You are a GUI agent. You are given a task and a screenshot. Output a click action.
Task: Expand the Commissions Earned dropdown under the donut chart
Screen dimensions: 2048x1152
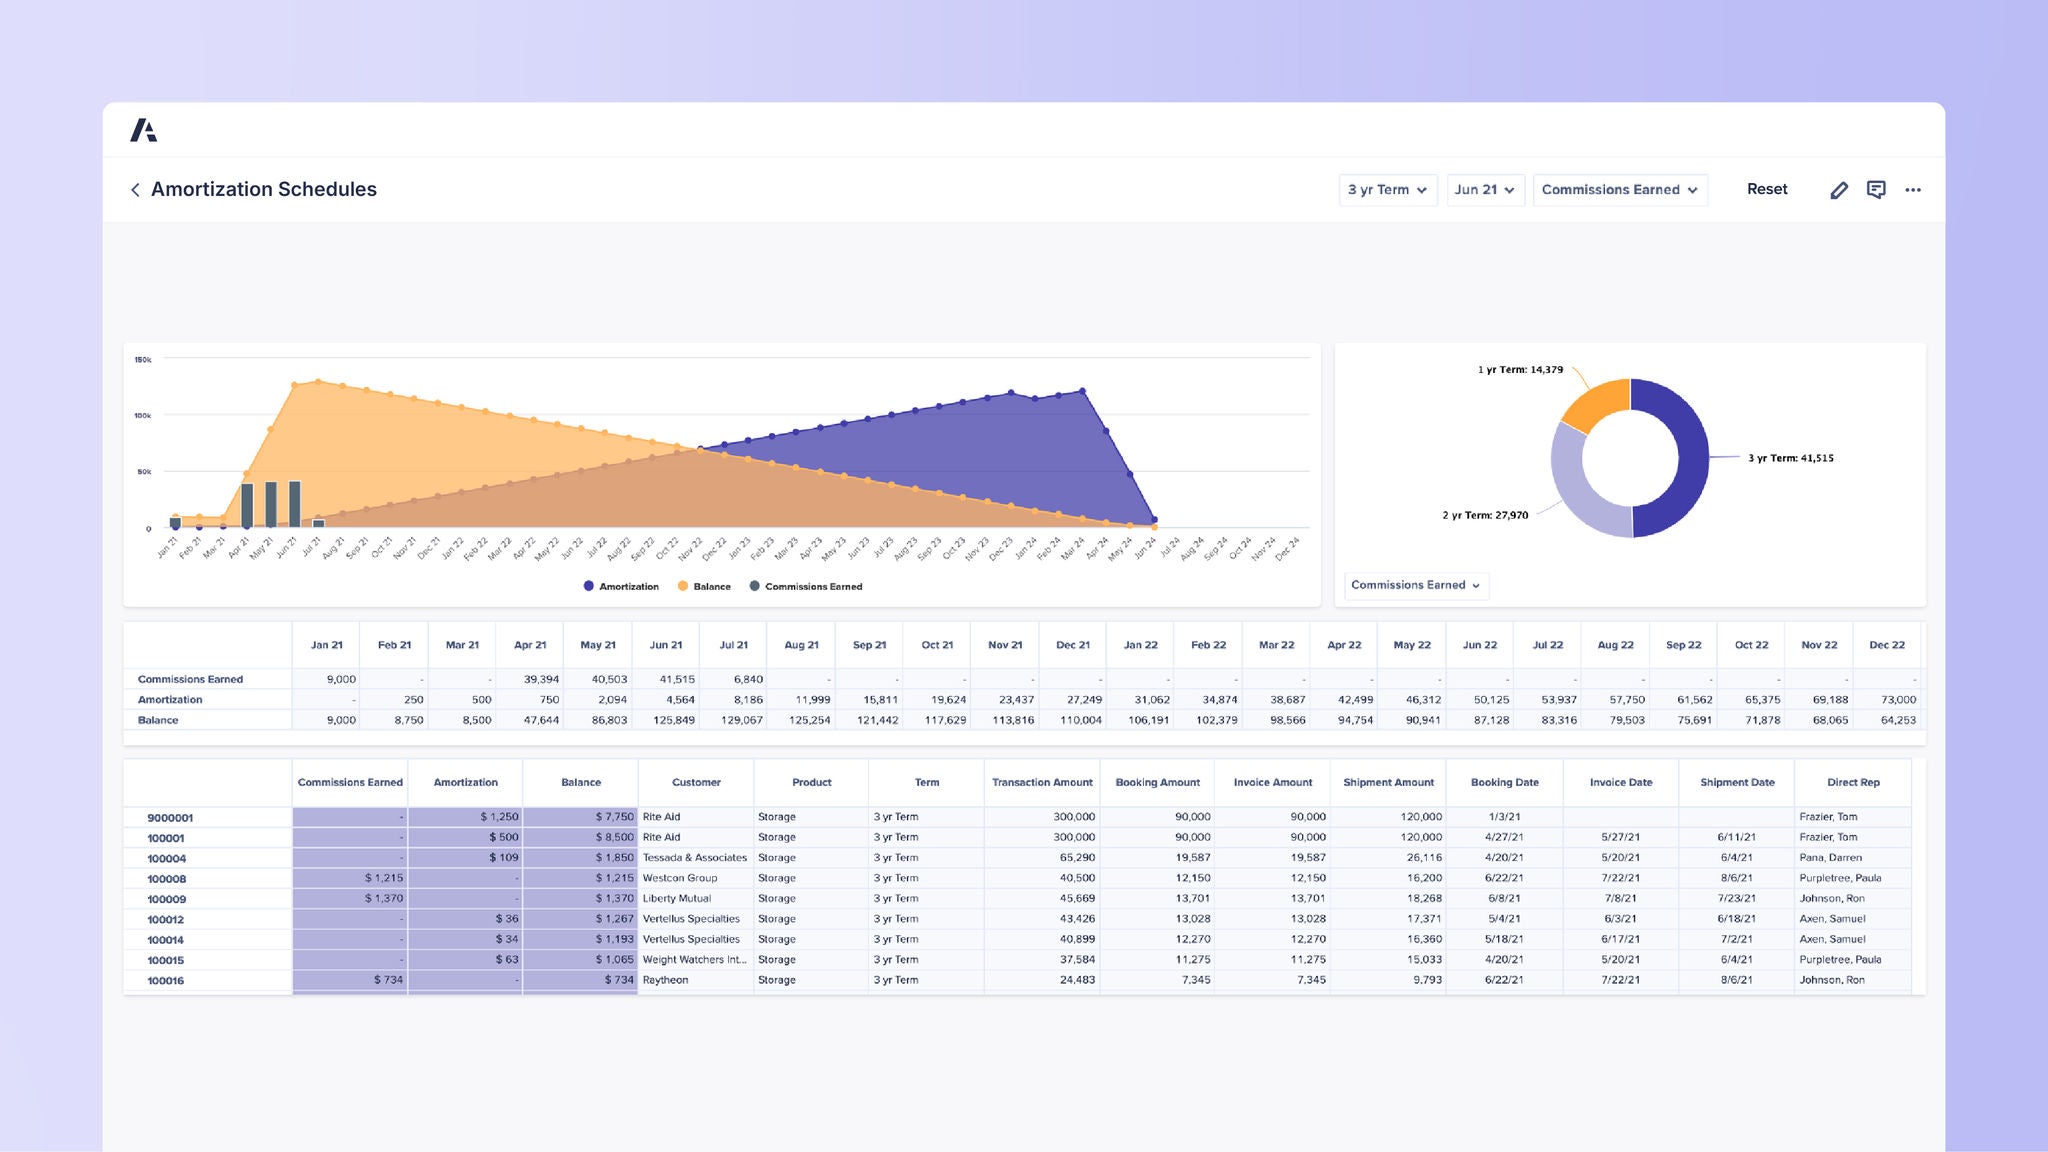click(1415, 585)
